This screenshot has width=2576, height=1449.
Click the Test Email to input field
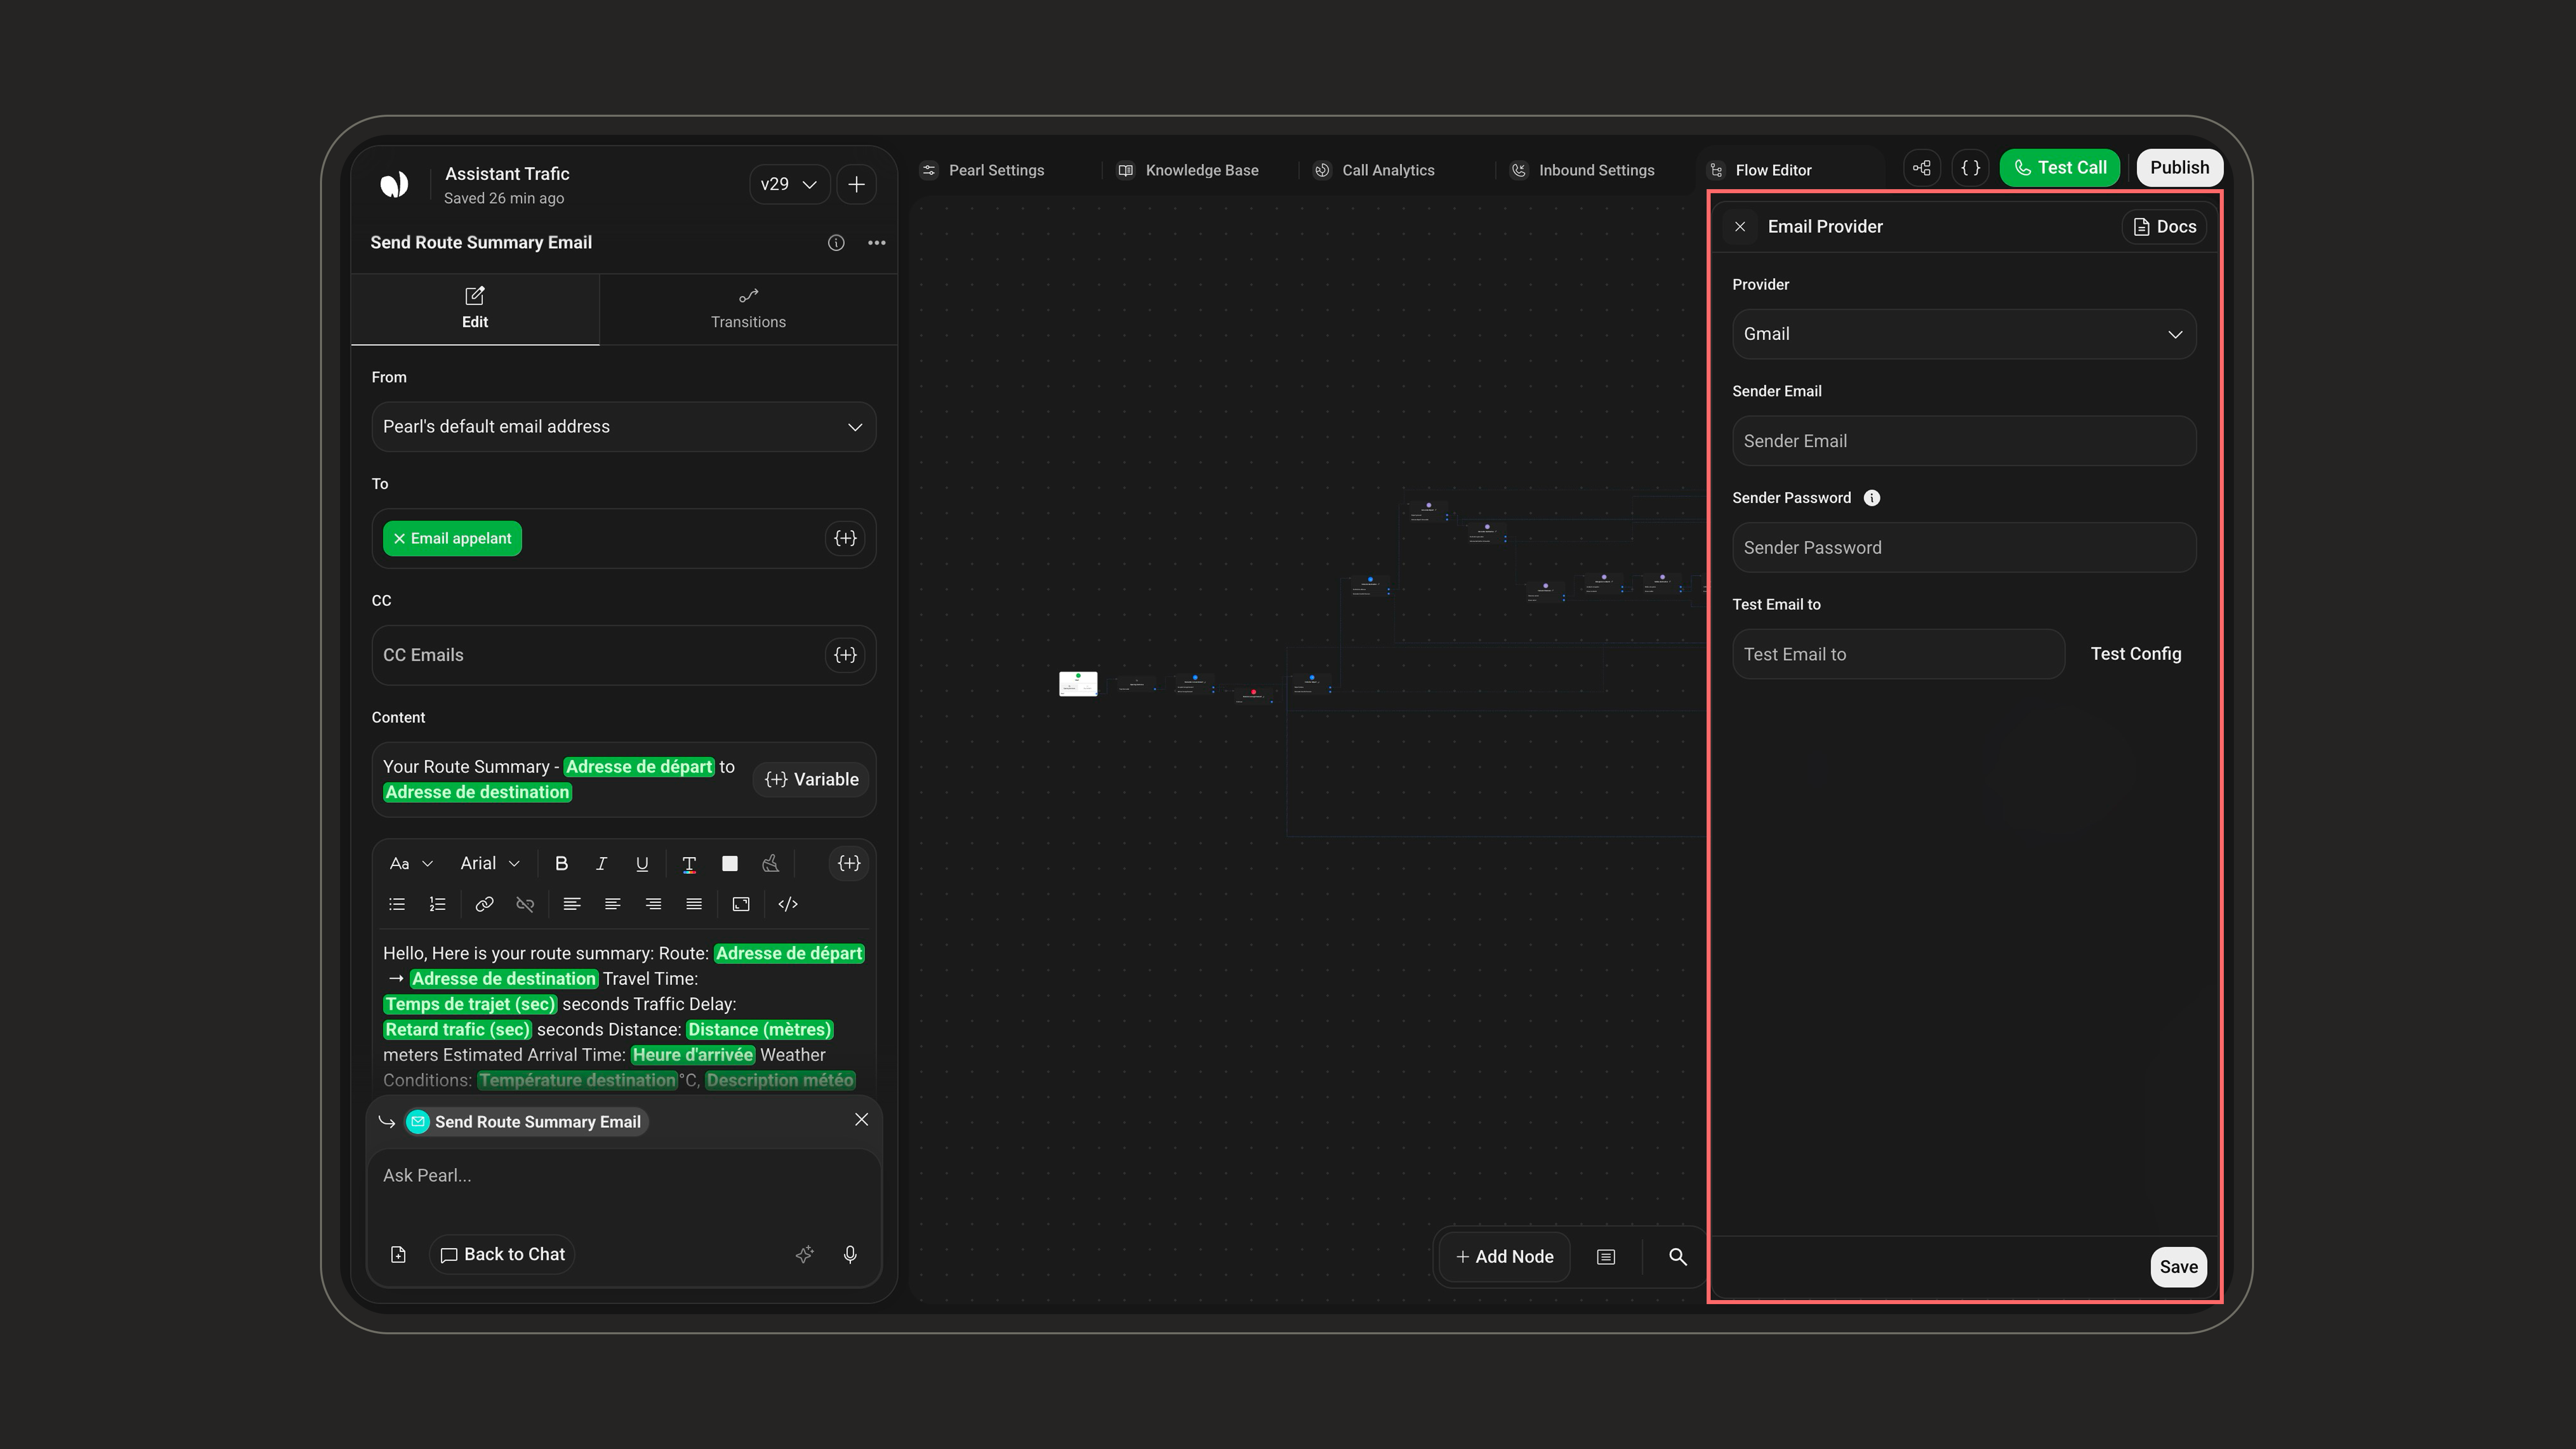point(1898,654)
